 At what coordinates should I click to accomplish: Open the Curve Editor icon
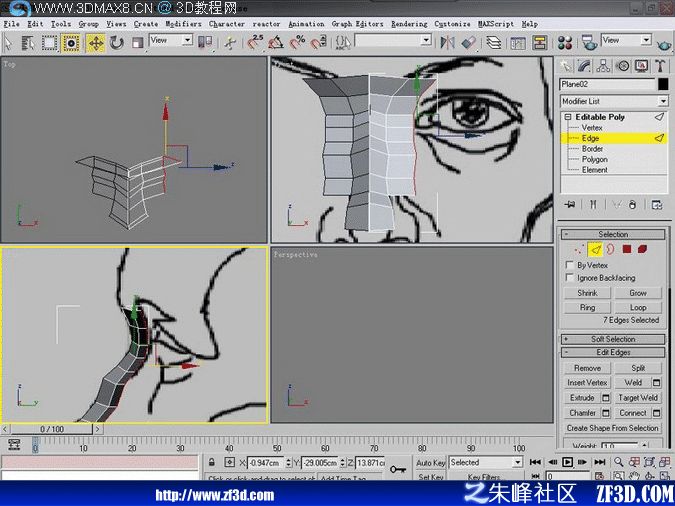[x=518, y=42]
